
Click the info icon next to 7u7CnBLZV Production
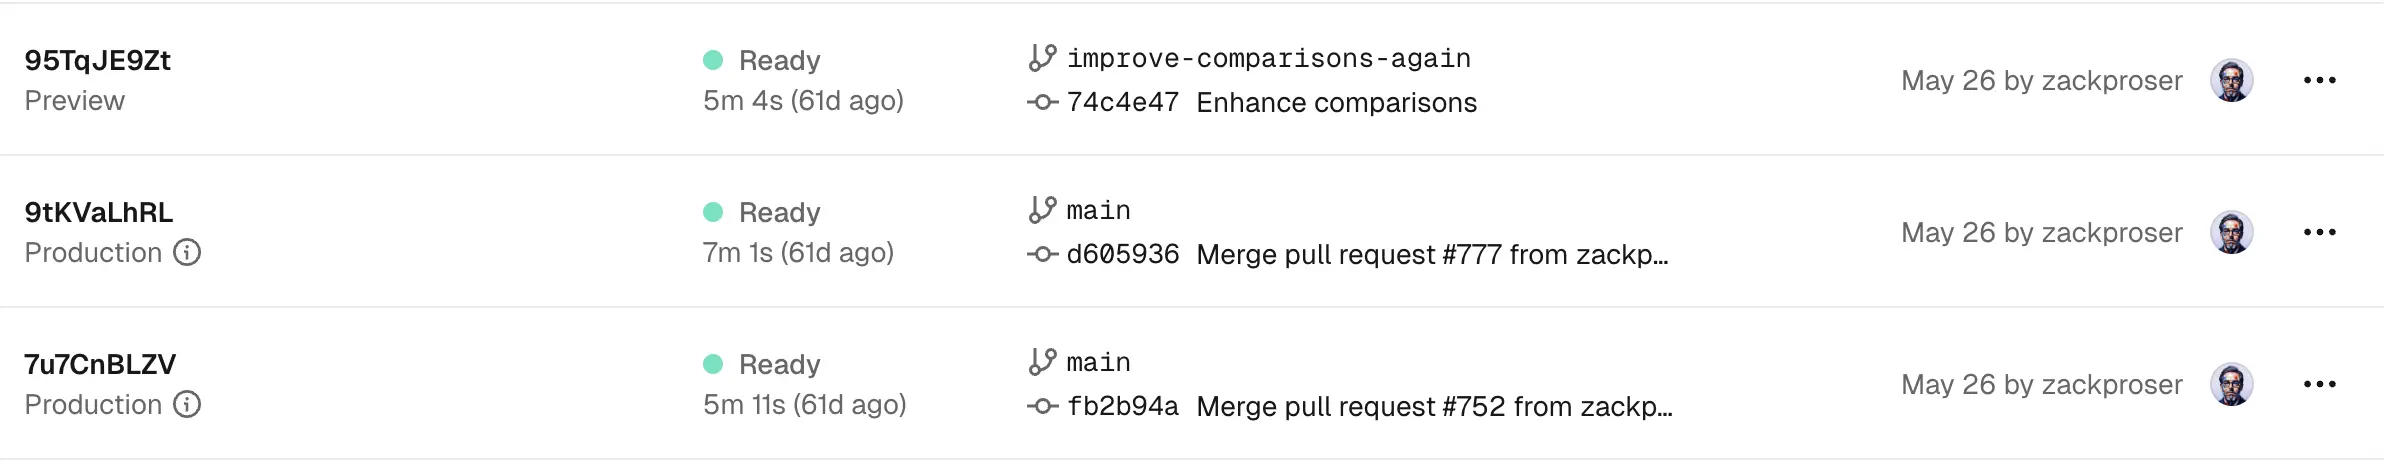187,404
